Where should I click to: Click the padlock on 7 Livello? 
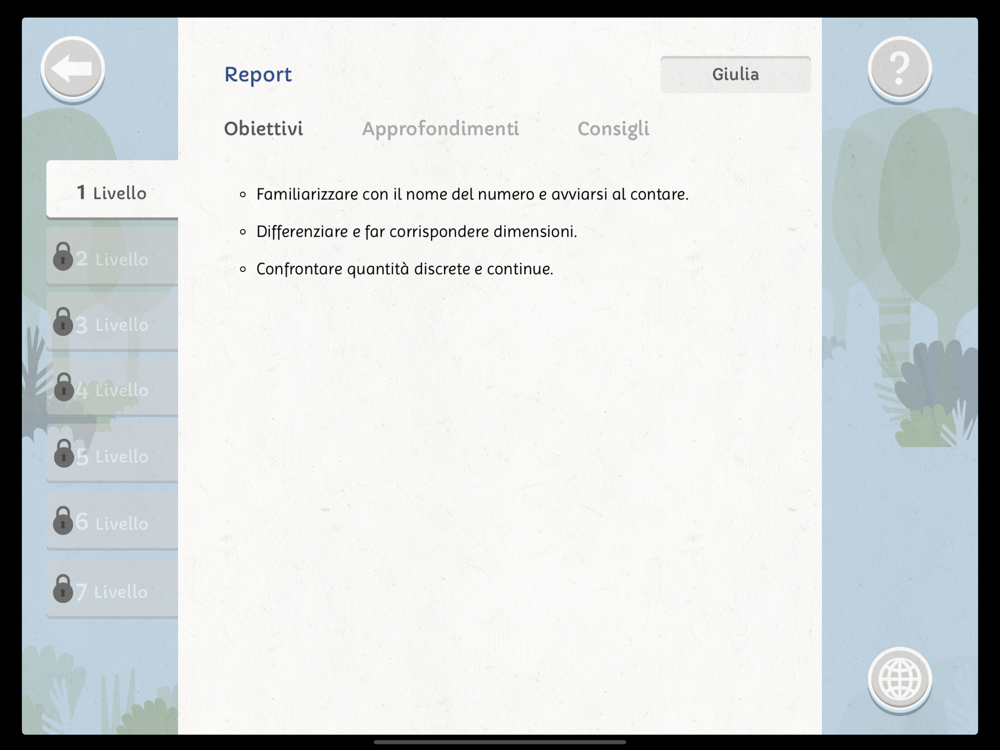pyautogui.click(x=62, y=589)
